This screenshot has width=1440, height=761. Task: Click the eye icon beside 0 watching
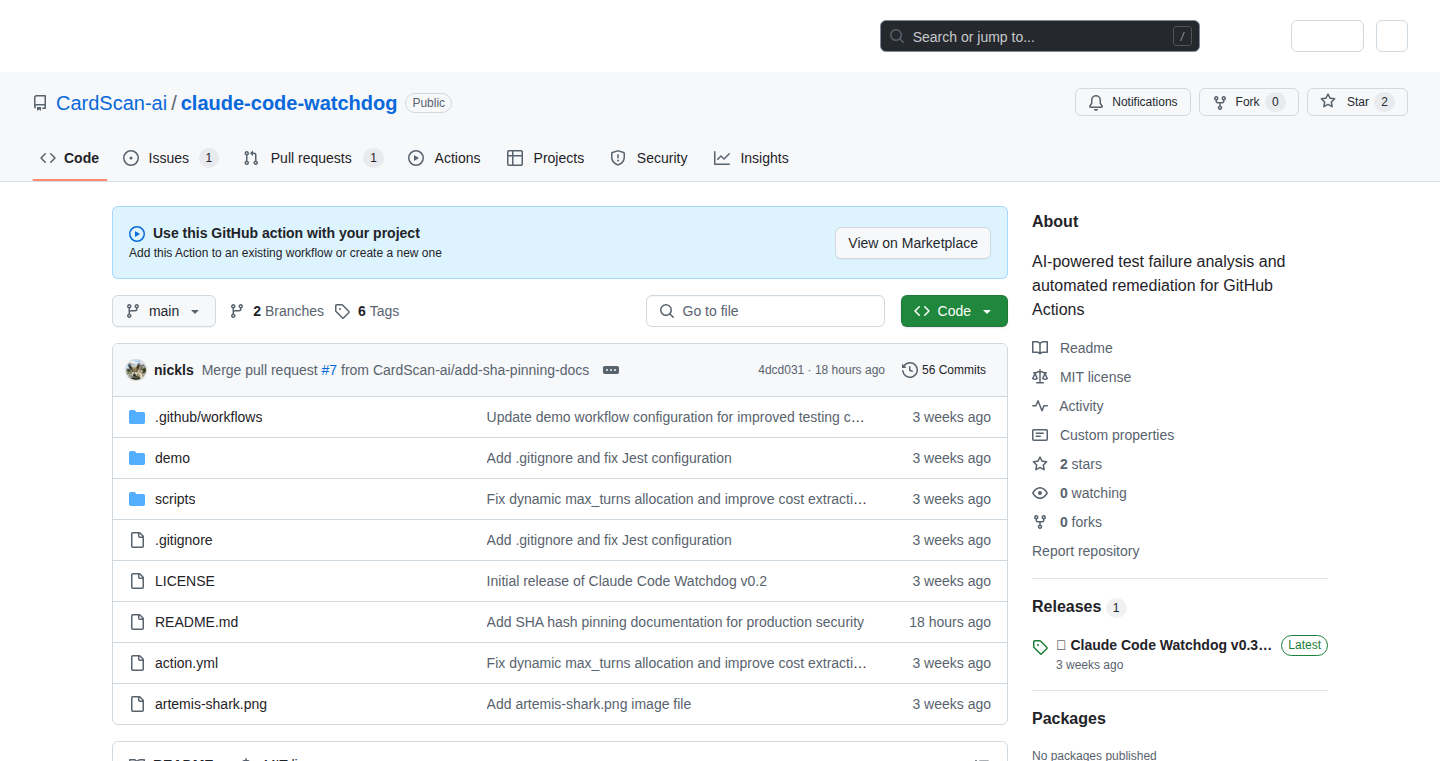[1040, 493]
